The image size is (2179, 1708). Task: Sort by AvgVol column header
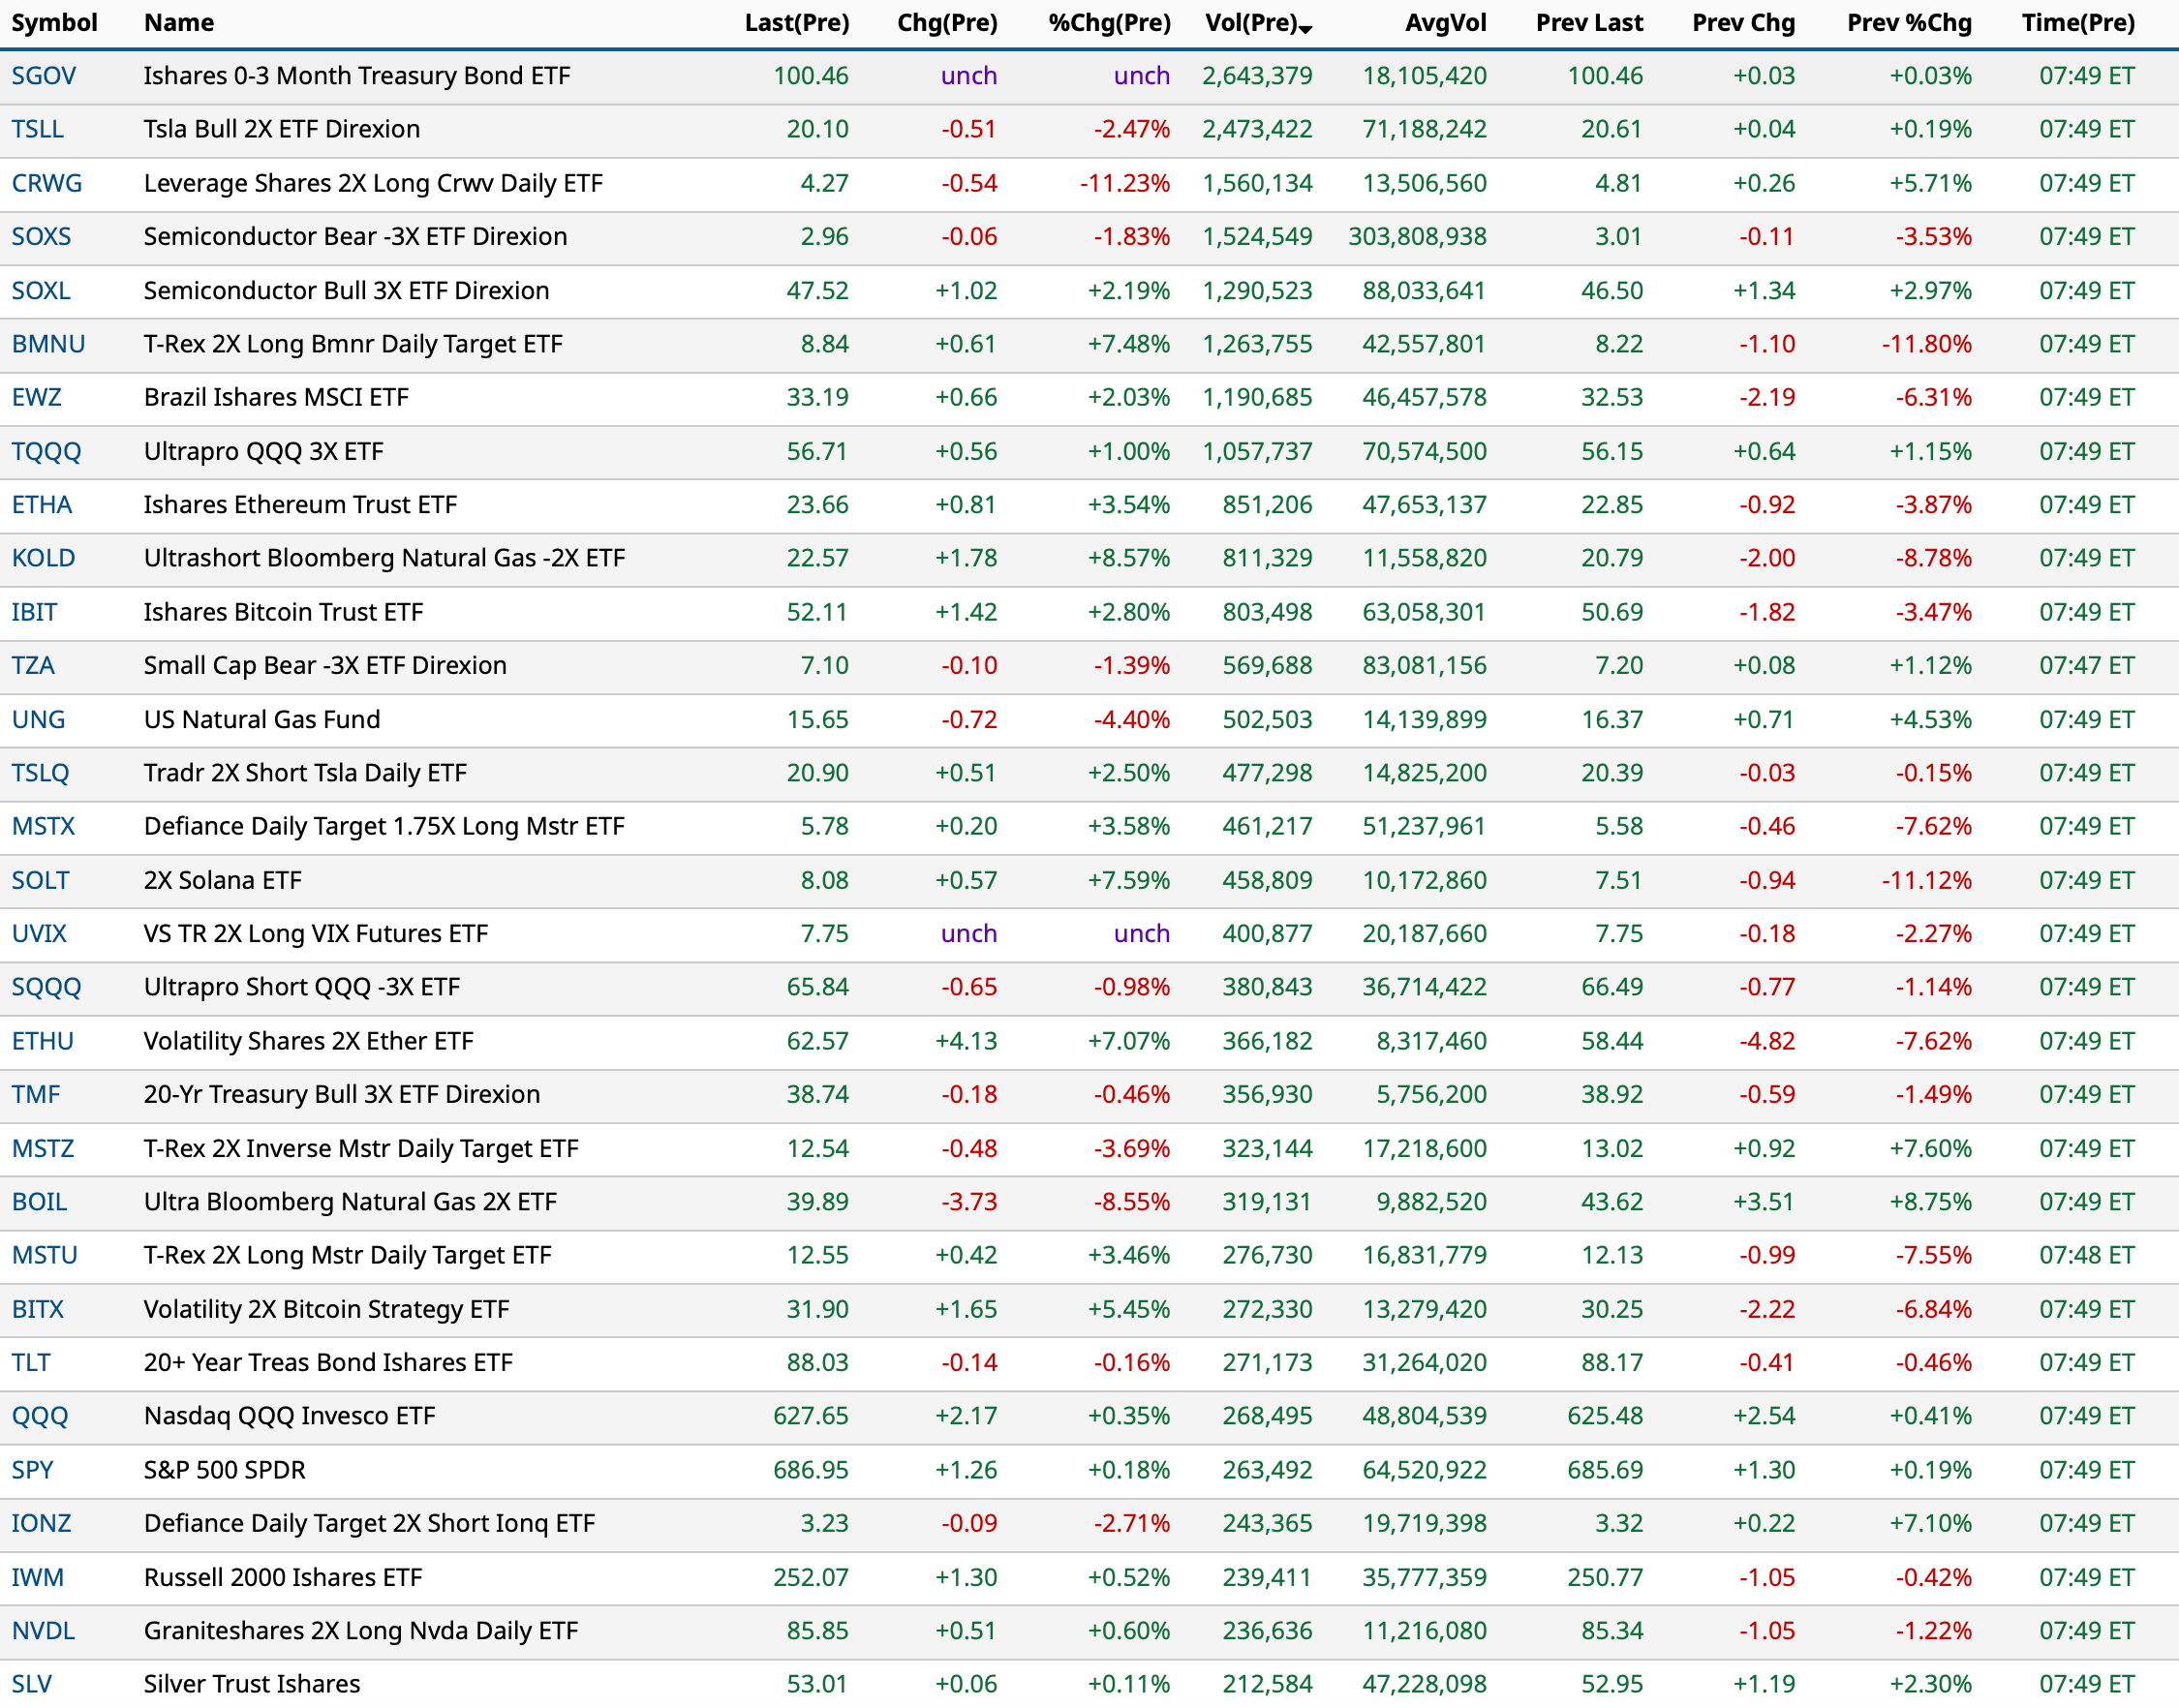pyautogui.click(x=1445, y=23)
